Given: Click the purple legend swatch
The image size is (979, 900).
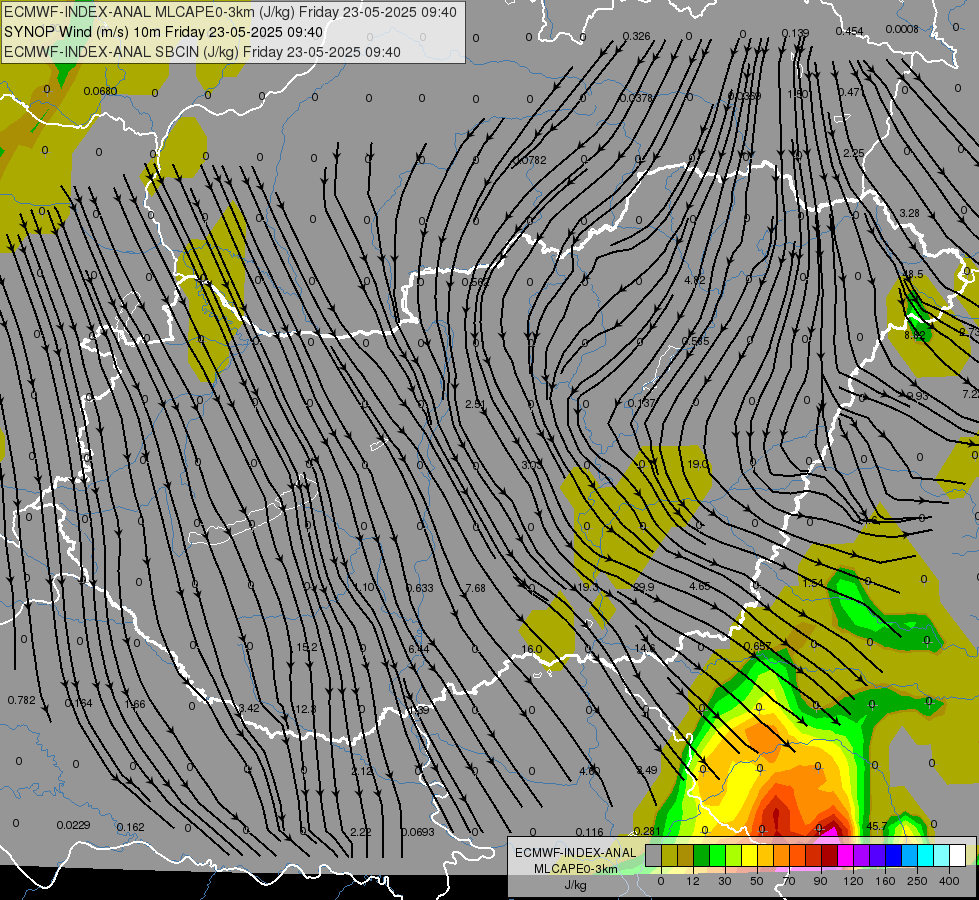Looking at the screenshot, I should pyautogui.click(x=862, y=856).
